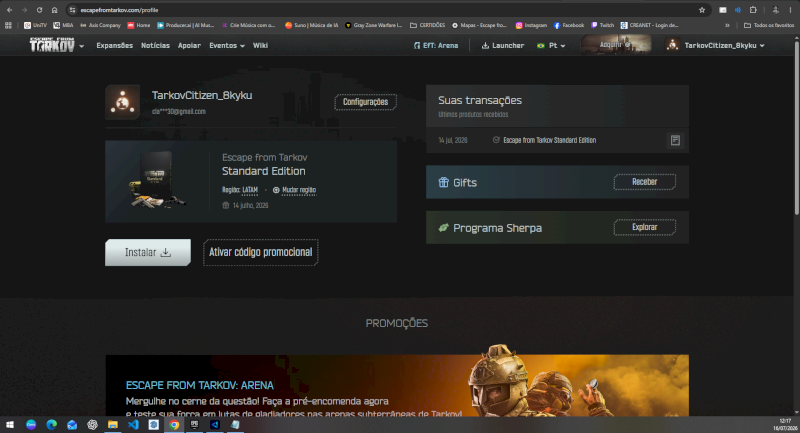This screenshot has height=433, width=800.
Task: Expand the Eventos dropdown menu
Action: point(227,45)
